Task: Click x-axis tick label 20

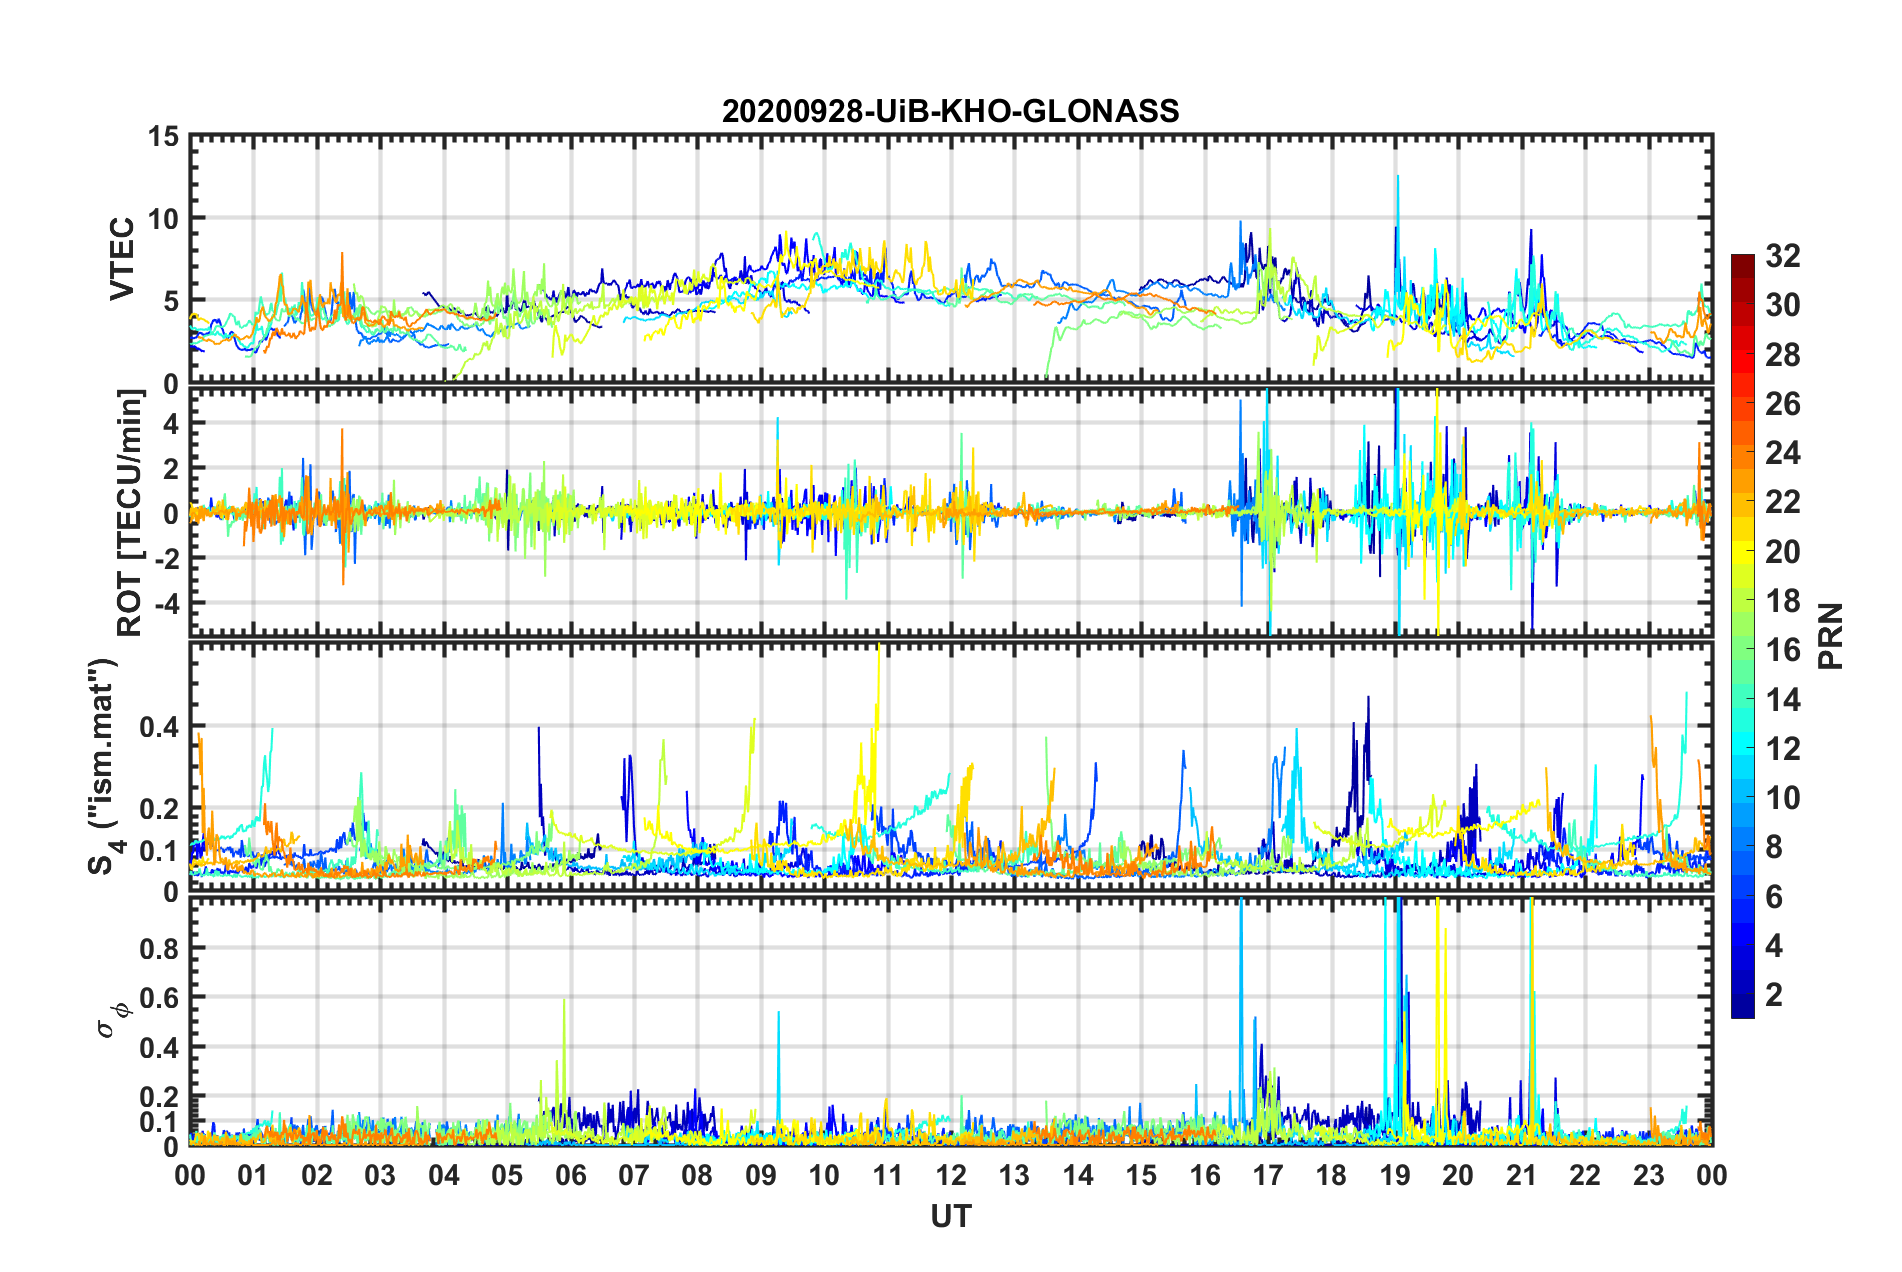Action: 1459,1175
